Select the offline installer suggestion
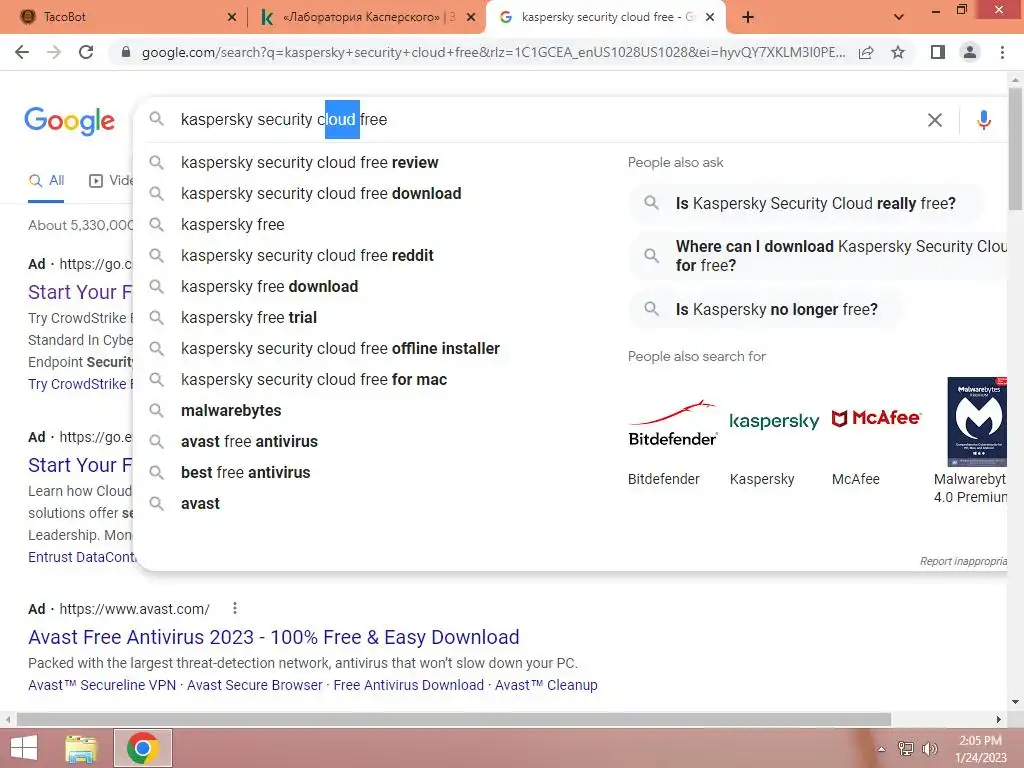Screen dimensions: 1024x768 (x=340, y=349)
